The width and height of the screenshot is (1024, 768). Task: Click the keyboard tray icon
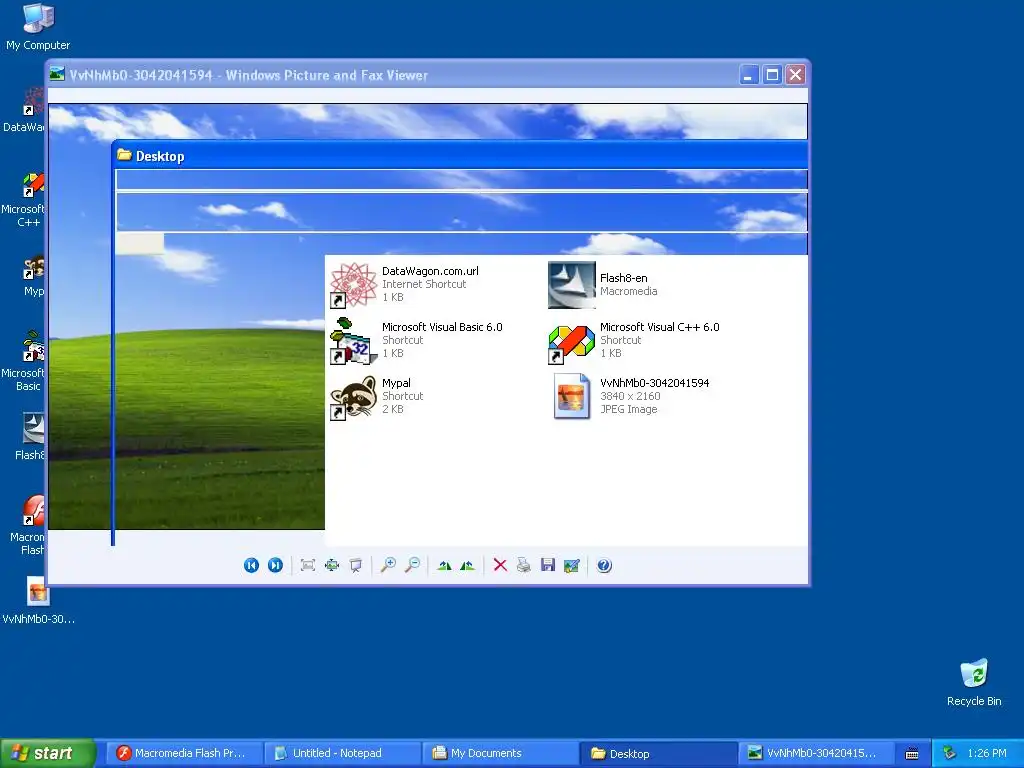click(912, 754)
